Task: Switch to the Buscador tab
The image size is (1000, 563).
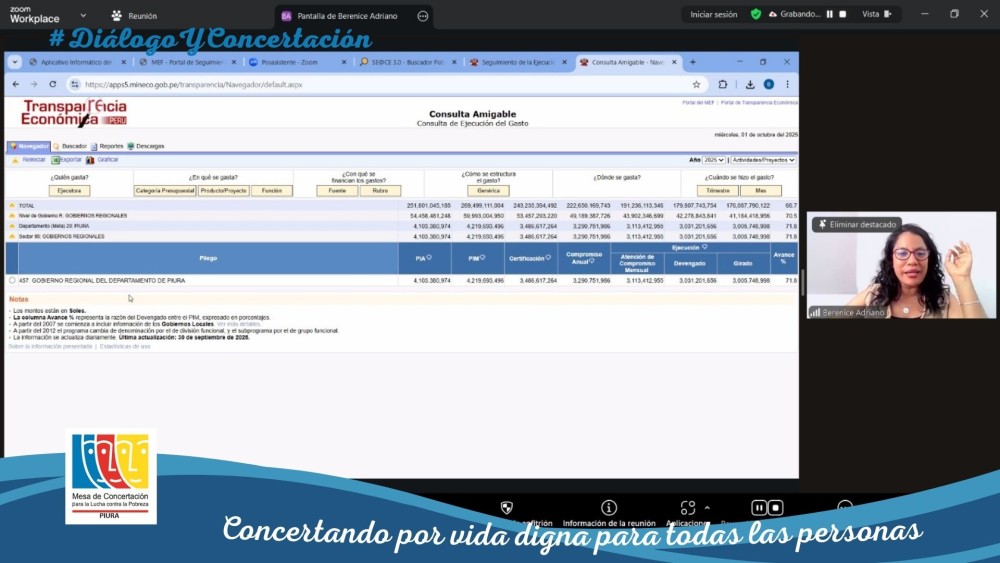Action: pos(70,146)
